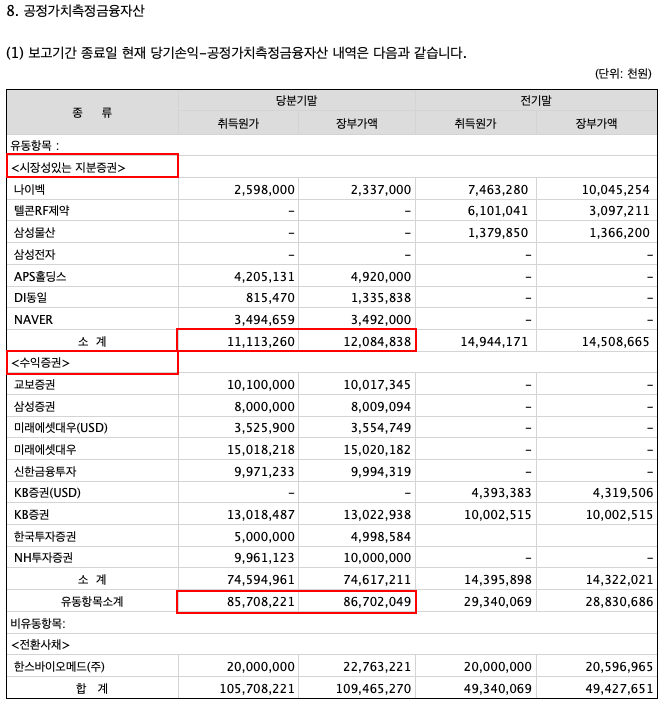
Task: Select the 'KB증권(USD)' row label
Action: click(x=47, y=493)
